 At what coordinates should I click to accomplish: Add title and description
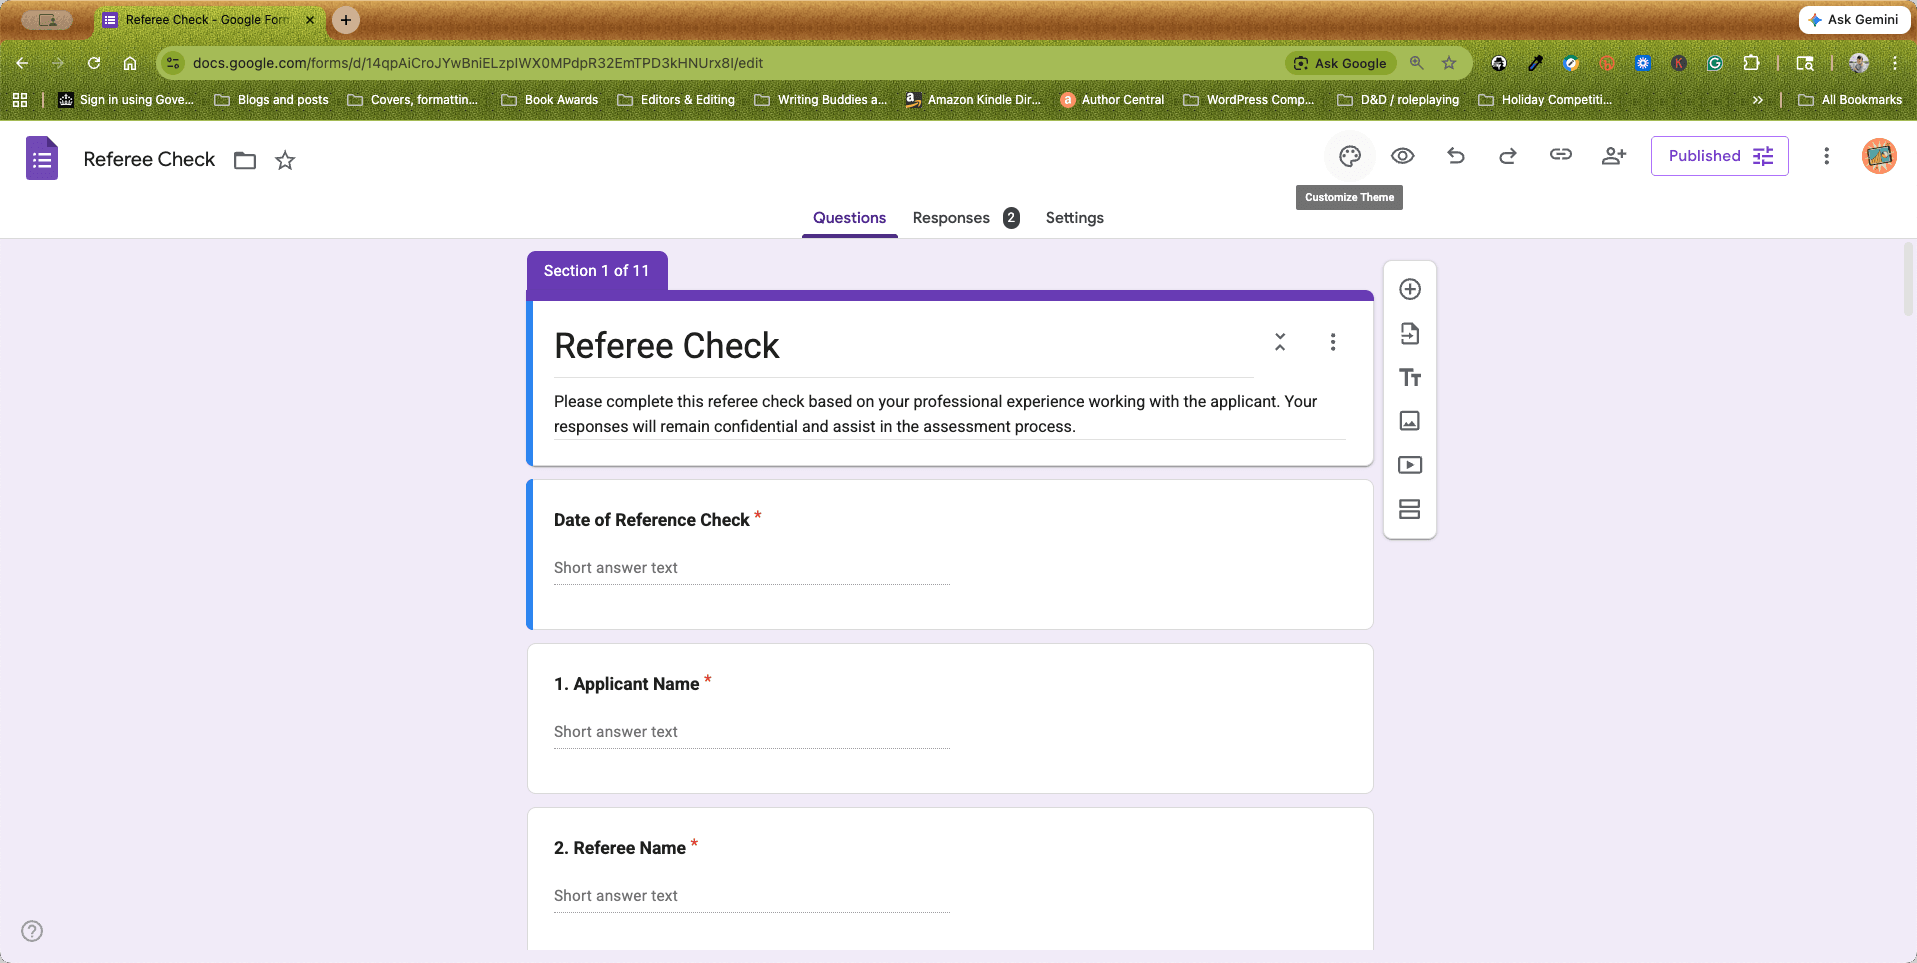click(x=1410, y=377)
